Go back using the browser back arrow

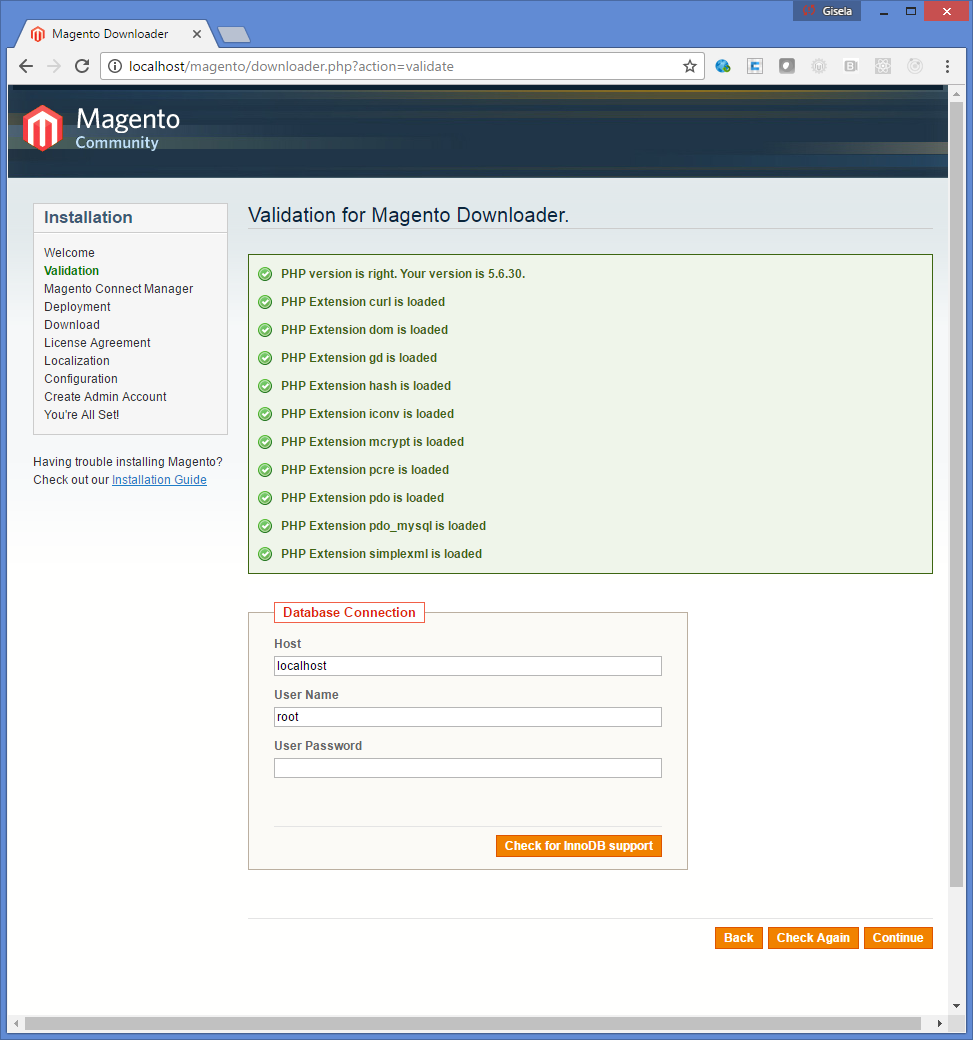click(26, 66)
